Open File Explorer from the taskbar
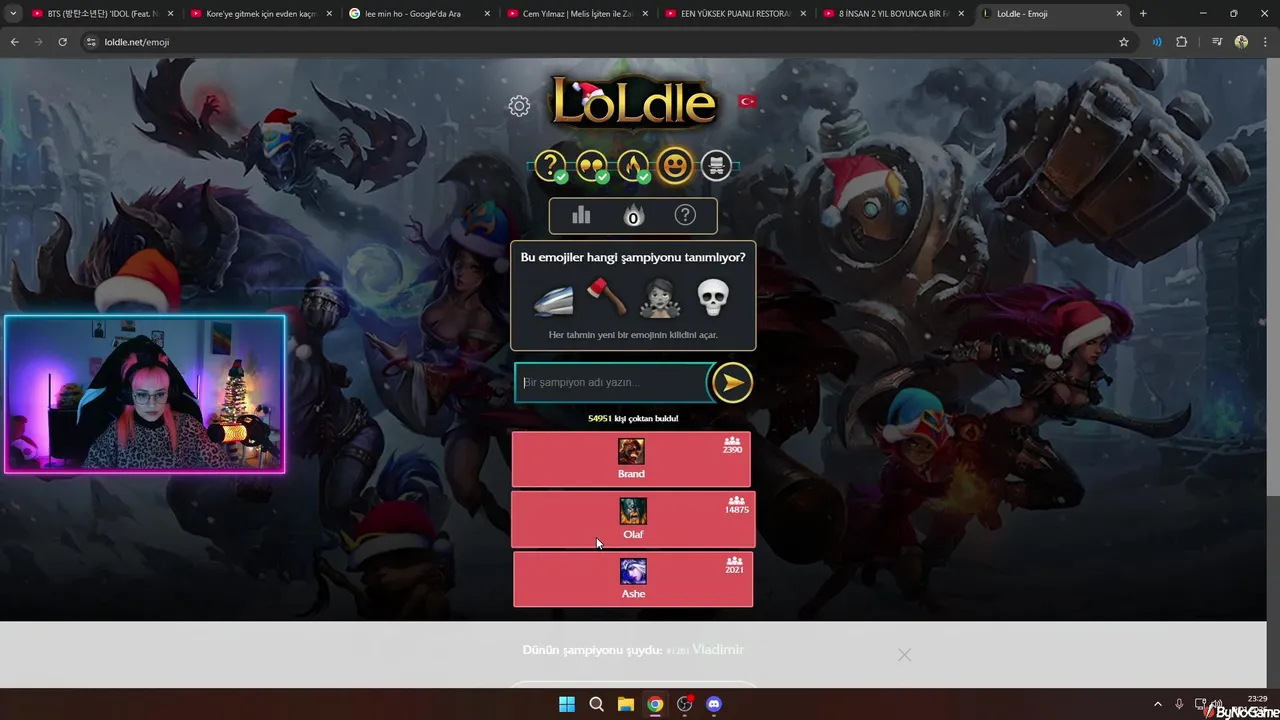Screen dimensions: 1280x720 tap(625, 704)
